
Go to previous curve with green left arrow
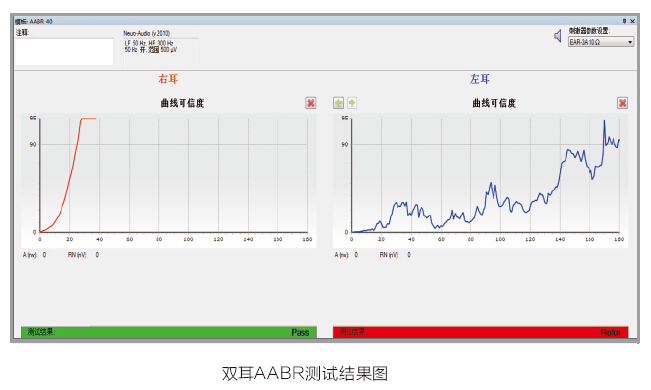338,103
